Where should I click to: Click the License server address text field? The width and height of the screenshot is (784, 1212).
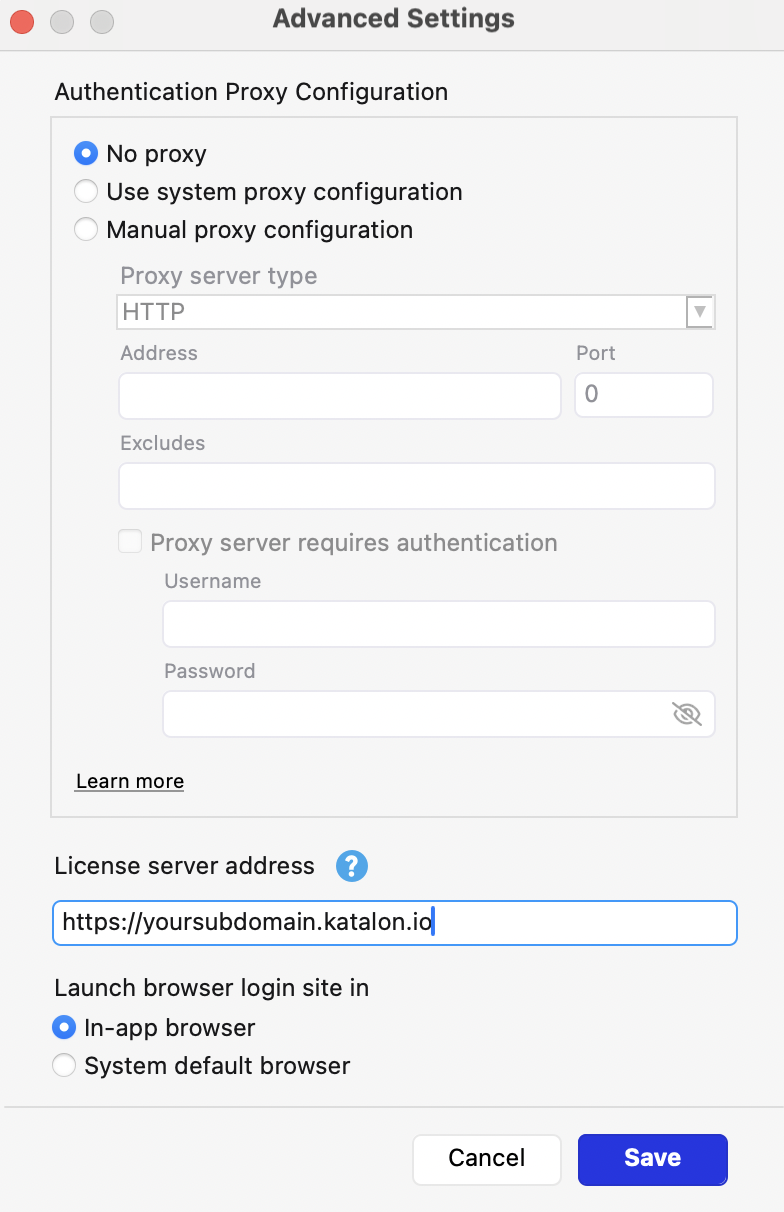coord(394,922)
